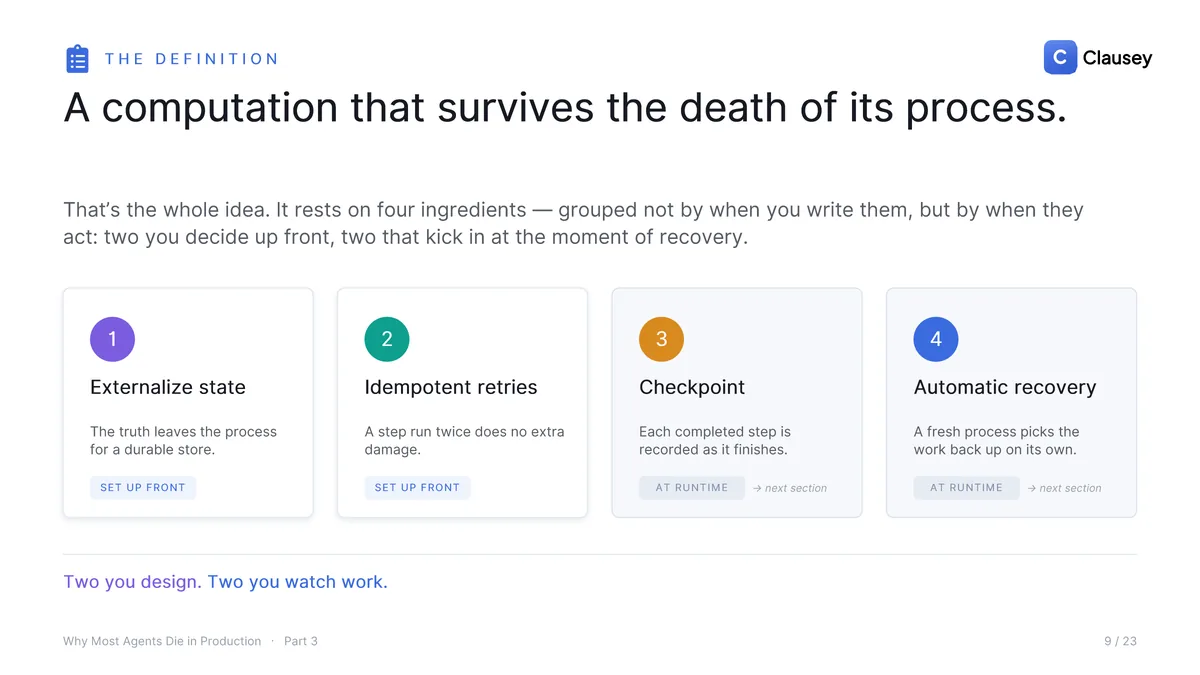Follow the next section link in Automatic recovery card
The image size is (1200, 675).
tap(1064, 488)
